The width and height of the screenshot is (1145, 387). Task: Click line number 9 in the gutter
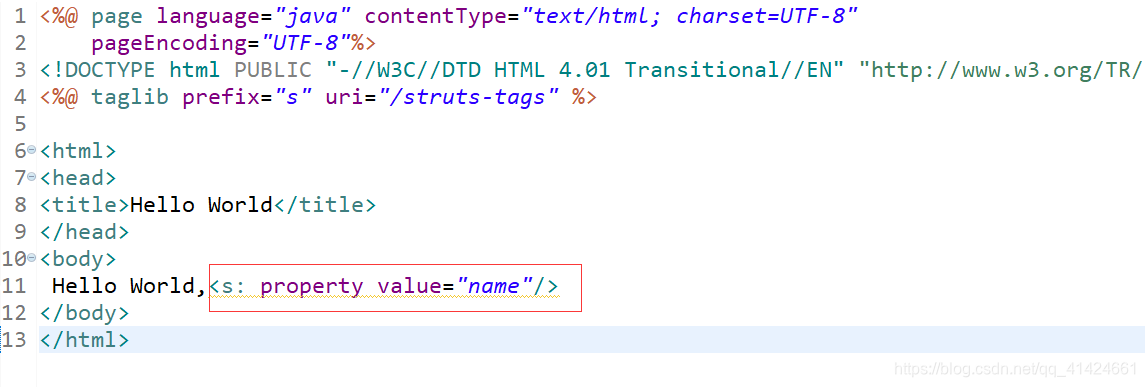(19, 231)
